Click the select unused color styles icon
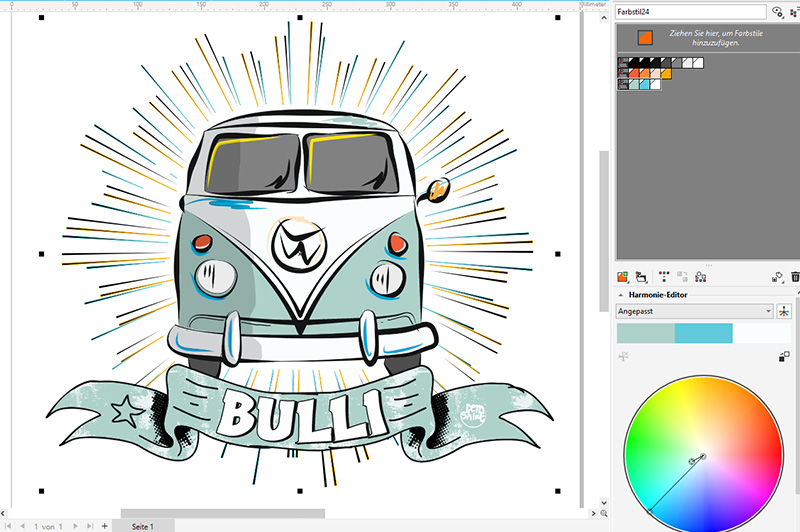 click(x=777, y=277)
